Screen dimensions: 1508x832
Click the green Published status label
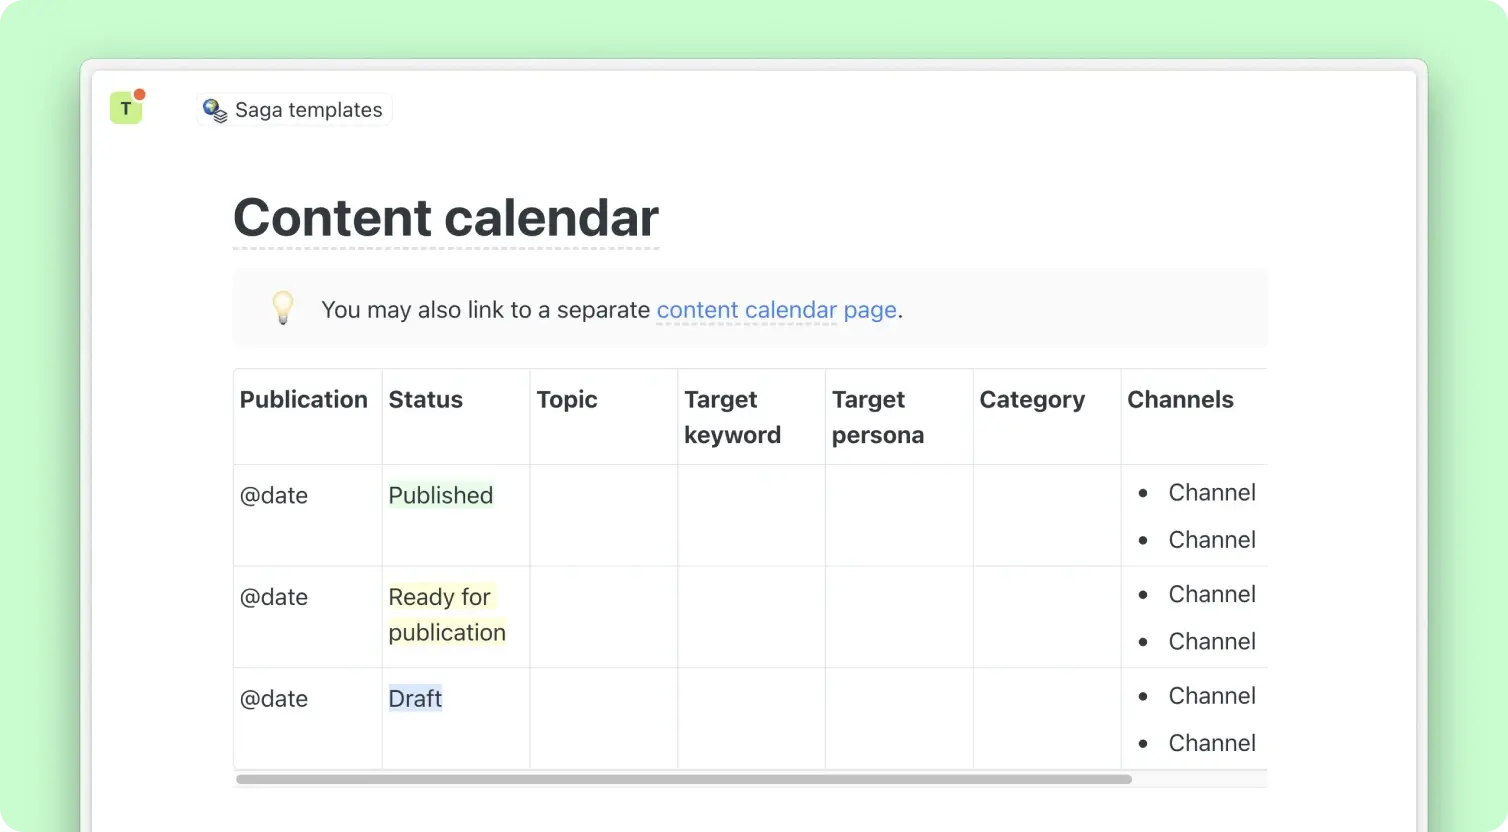point(440,495)
